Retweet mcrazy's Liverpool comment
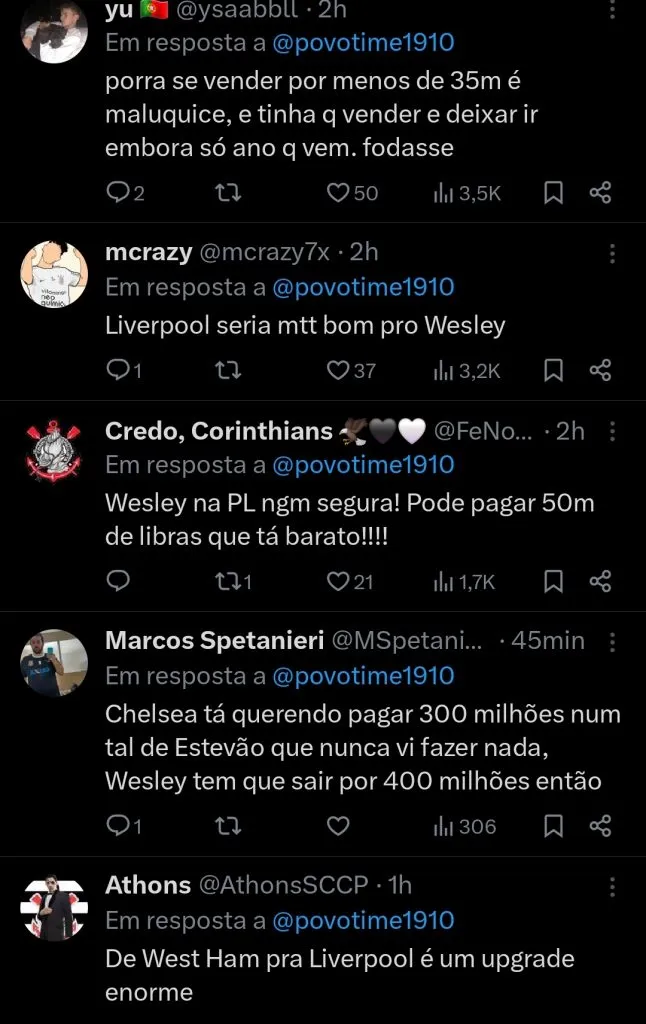646x1024 pixels. pos(228,370)
